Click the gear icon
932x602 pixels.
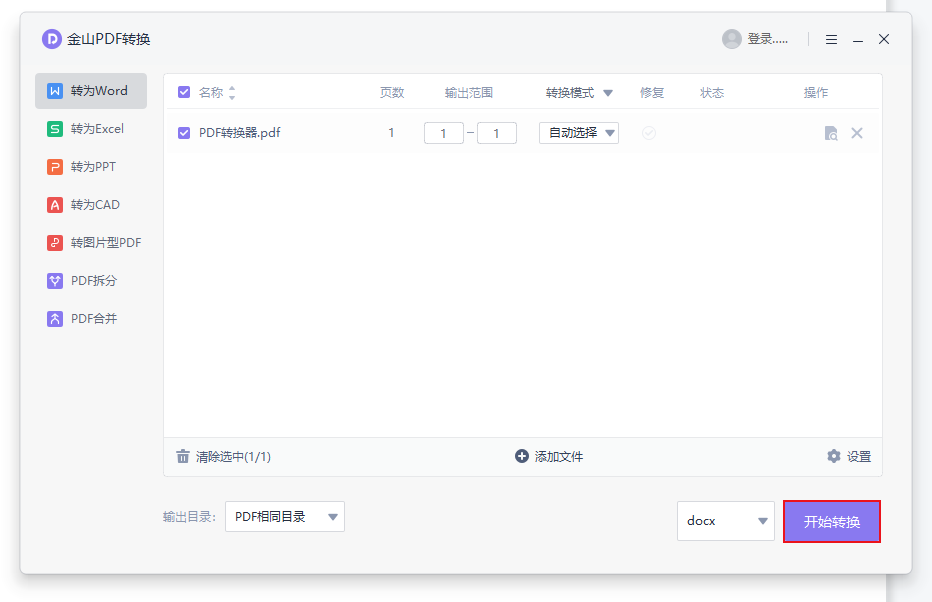[834, 456]
